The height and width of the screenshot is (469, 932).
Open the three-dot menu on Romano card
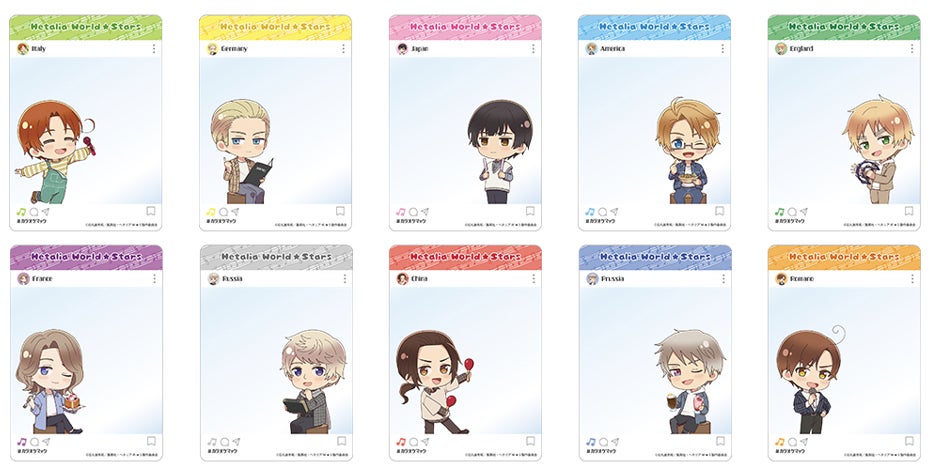pyautogui.click(x=912, y=279)
